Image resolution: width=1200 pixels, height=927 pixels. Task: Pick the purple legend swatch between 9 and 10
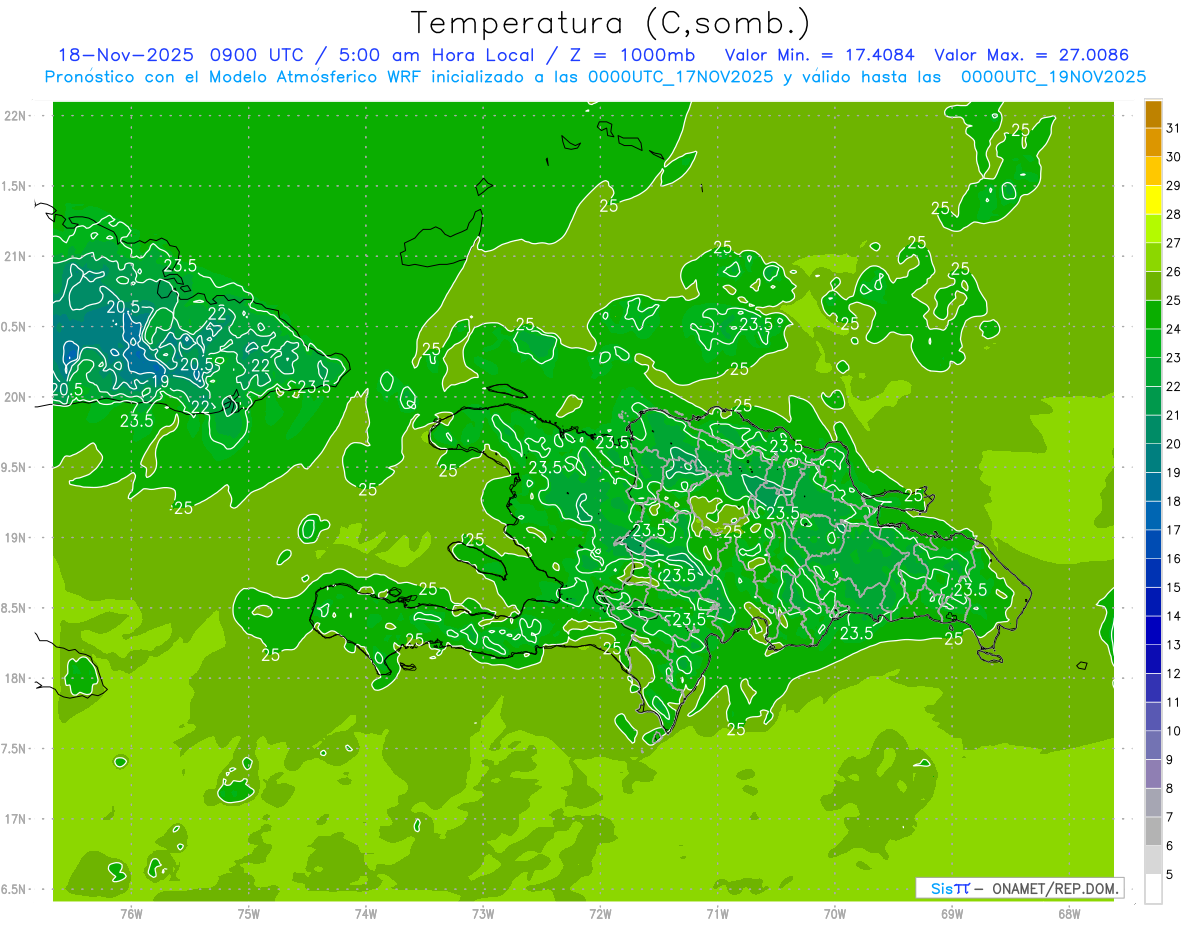[x=1153, y=745]
